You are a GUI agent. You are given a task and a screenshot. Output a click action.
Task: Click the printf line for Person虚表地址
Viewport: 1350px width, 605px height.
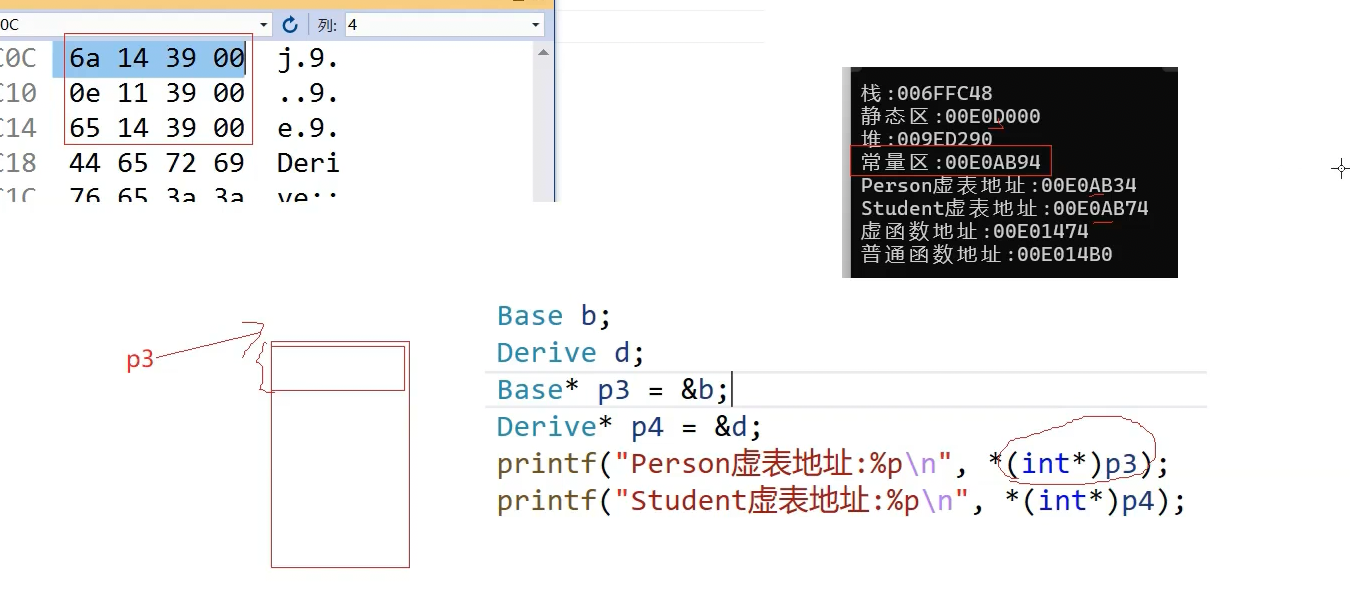pos(833,464)
